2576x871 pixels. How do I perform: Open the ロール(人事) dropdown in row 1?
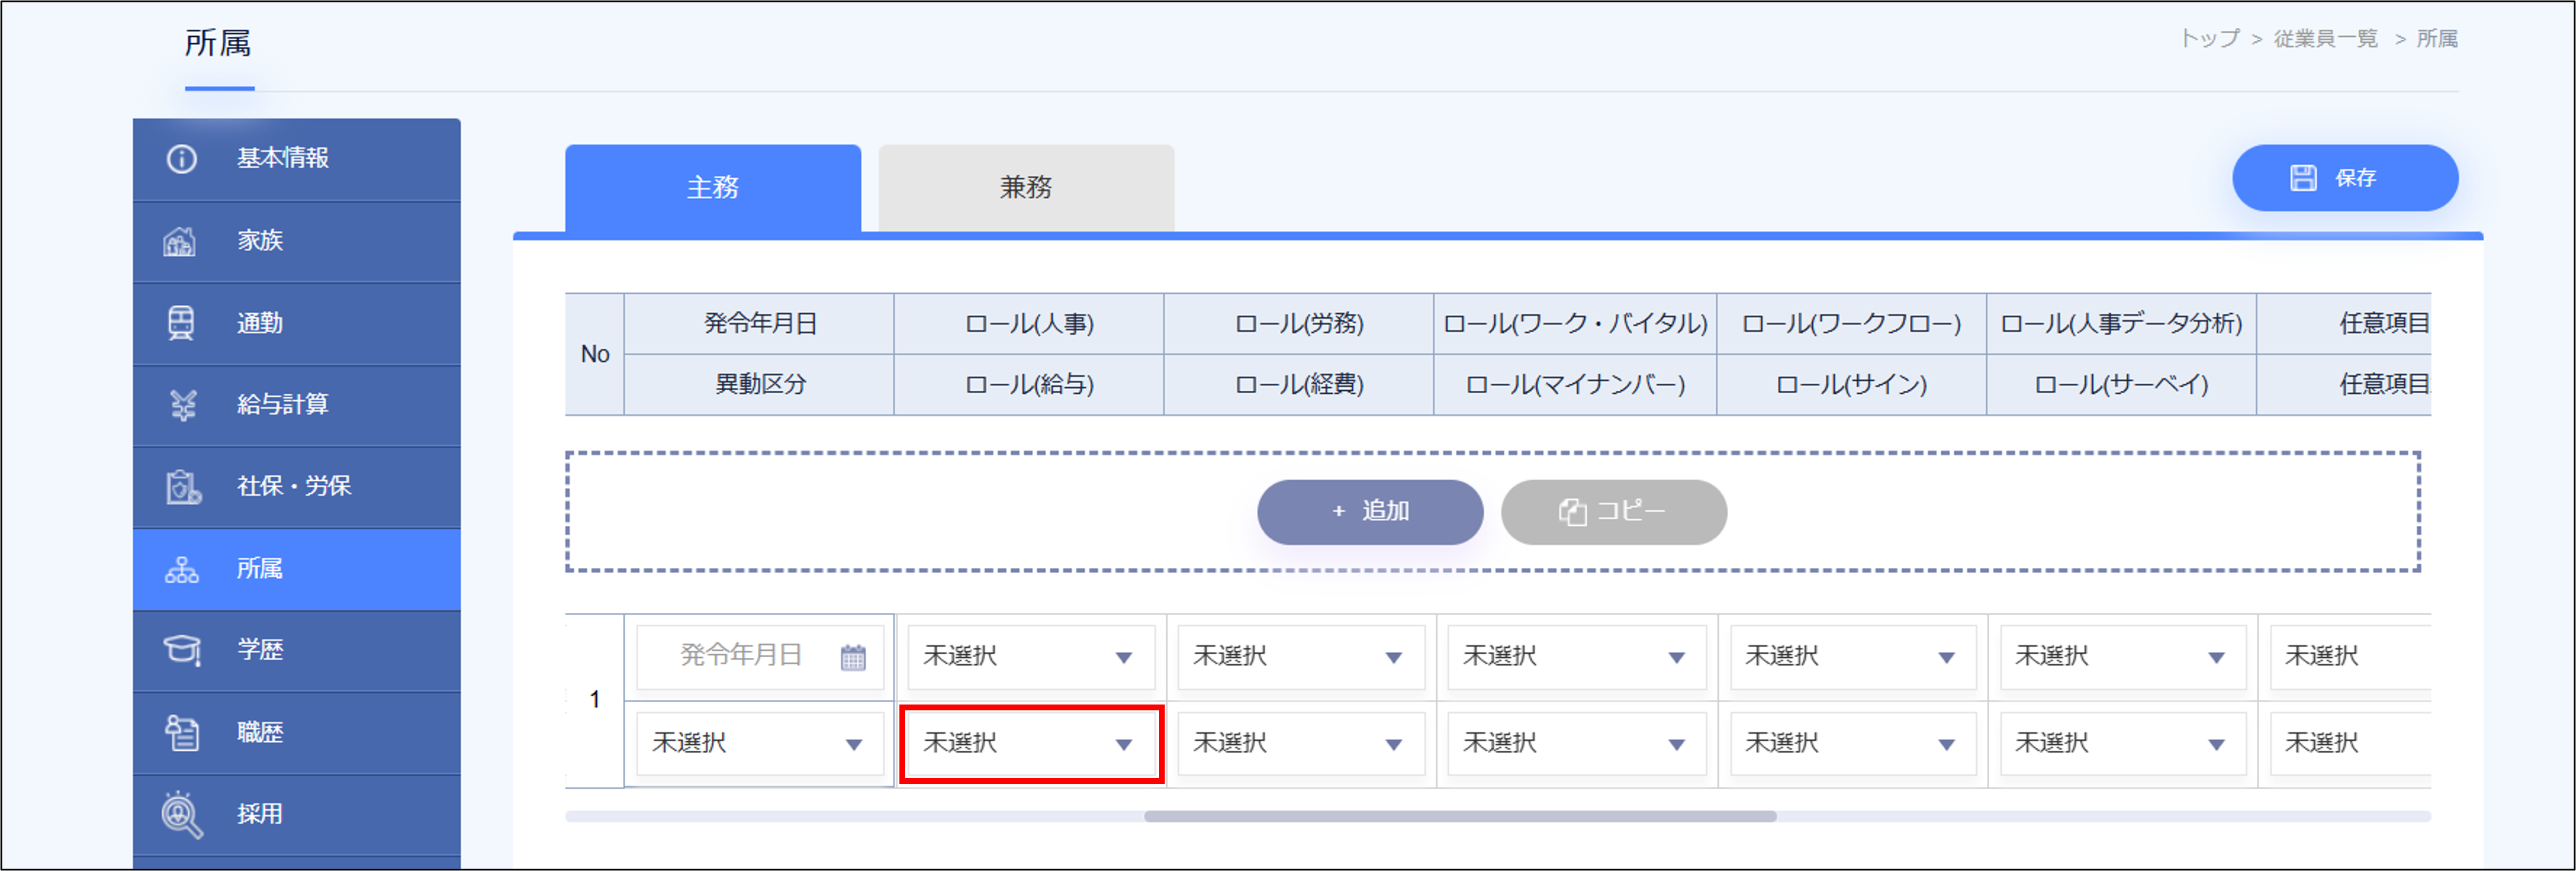[x=1031, y=657]
